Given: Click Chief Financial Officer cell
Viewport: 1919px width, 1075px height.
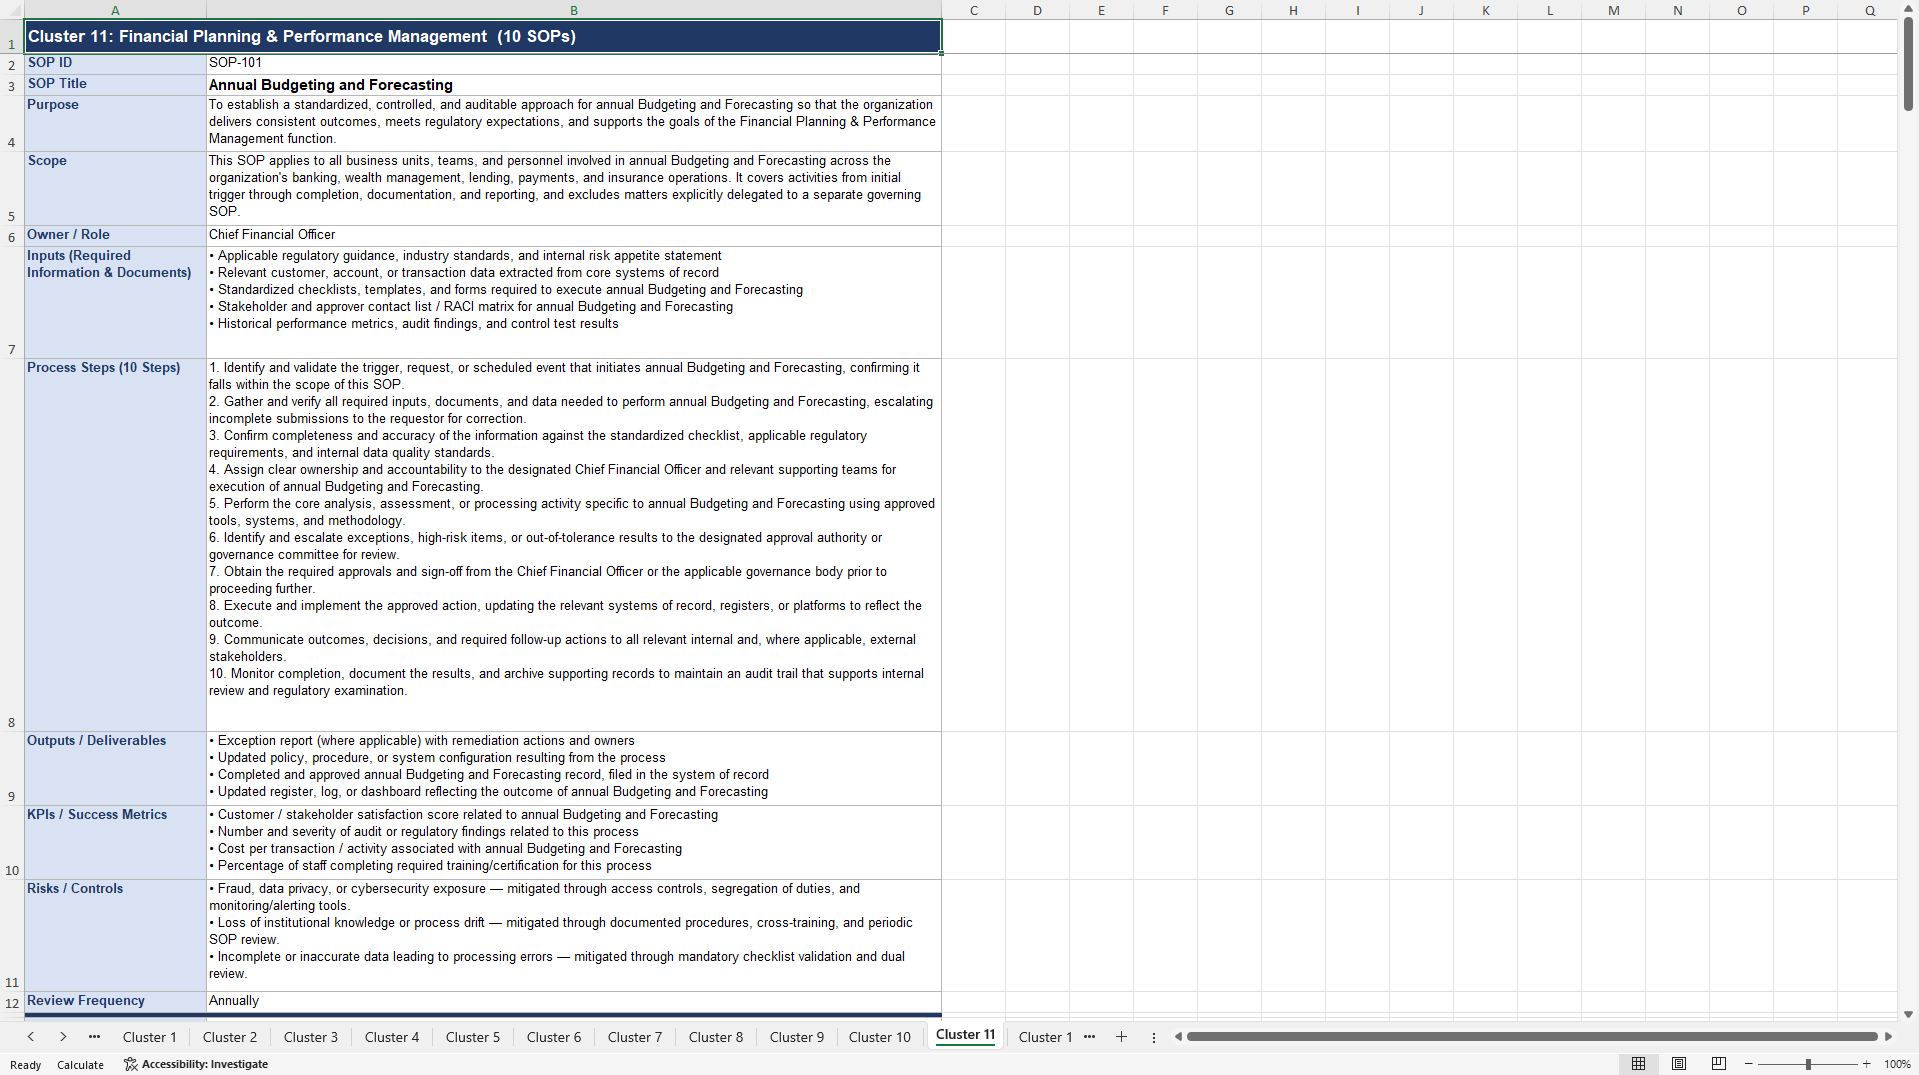Looking at the screenshot, I should pyautogui.click(x=574, y=235).
